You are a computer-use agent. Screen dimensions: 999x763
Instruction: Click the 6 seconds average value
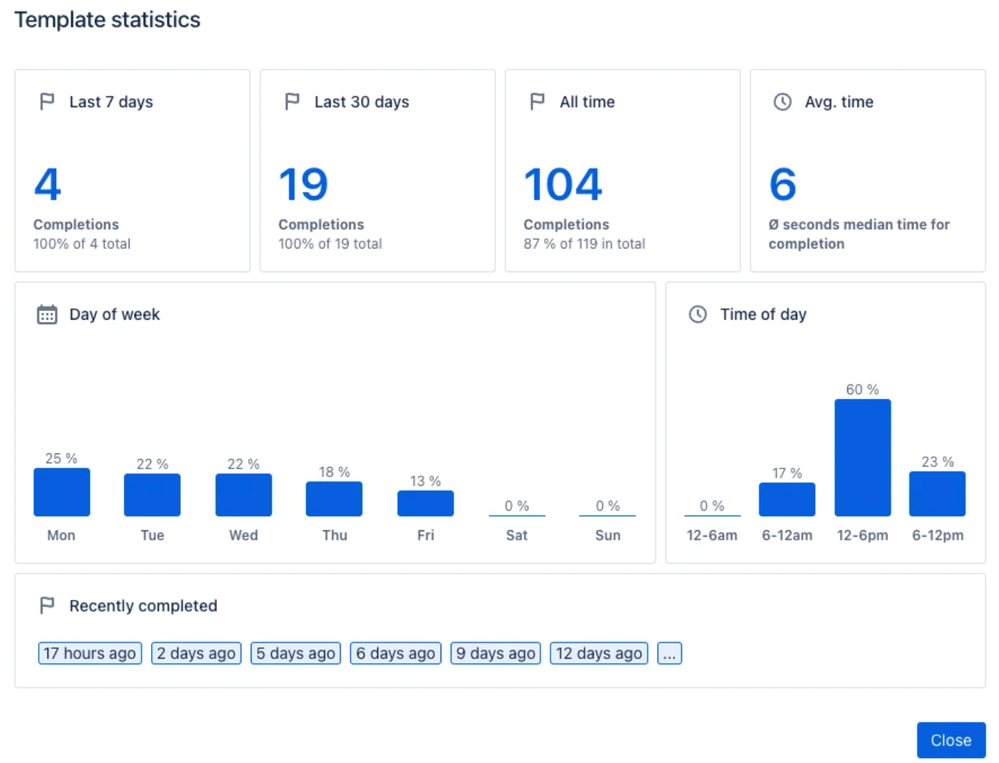pos(783,185)
